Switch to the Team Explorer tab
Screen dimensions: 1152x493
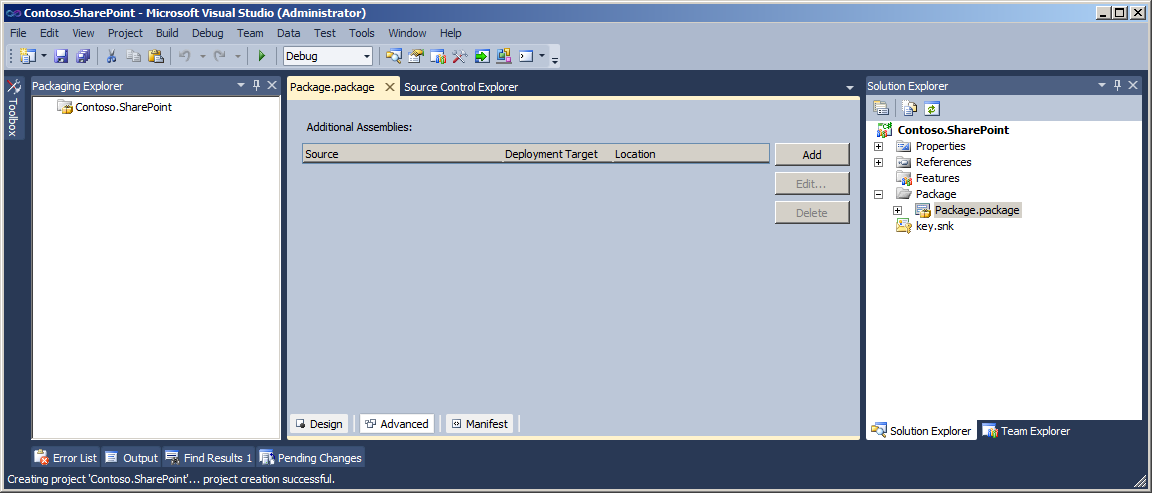(x=1026, y=431)
